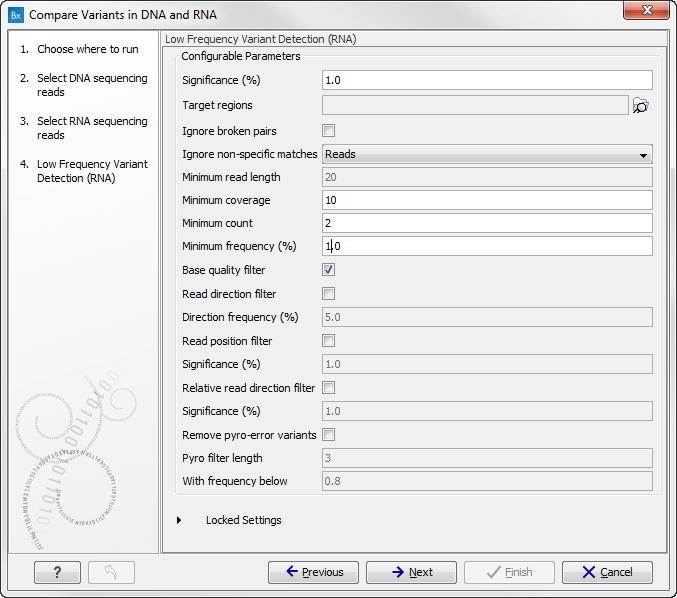Click the Low Frequency Variant Detection (RNA) panel header
The image size is (677, 598).
(261, 39)
